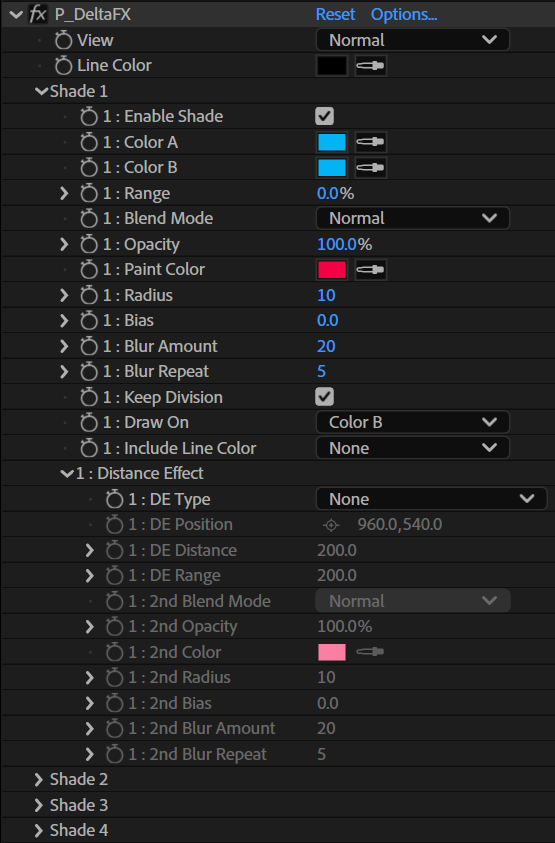
Task: Click Reset for the P_DeltaFX effect
Action: click(x=335, y=14)
